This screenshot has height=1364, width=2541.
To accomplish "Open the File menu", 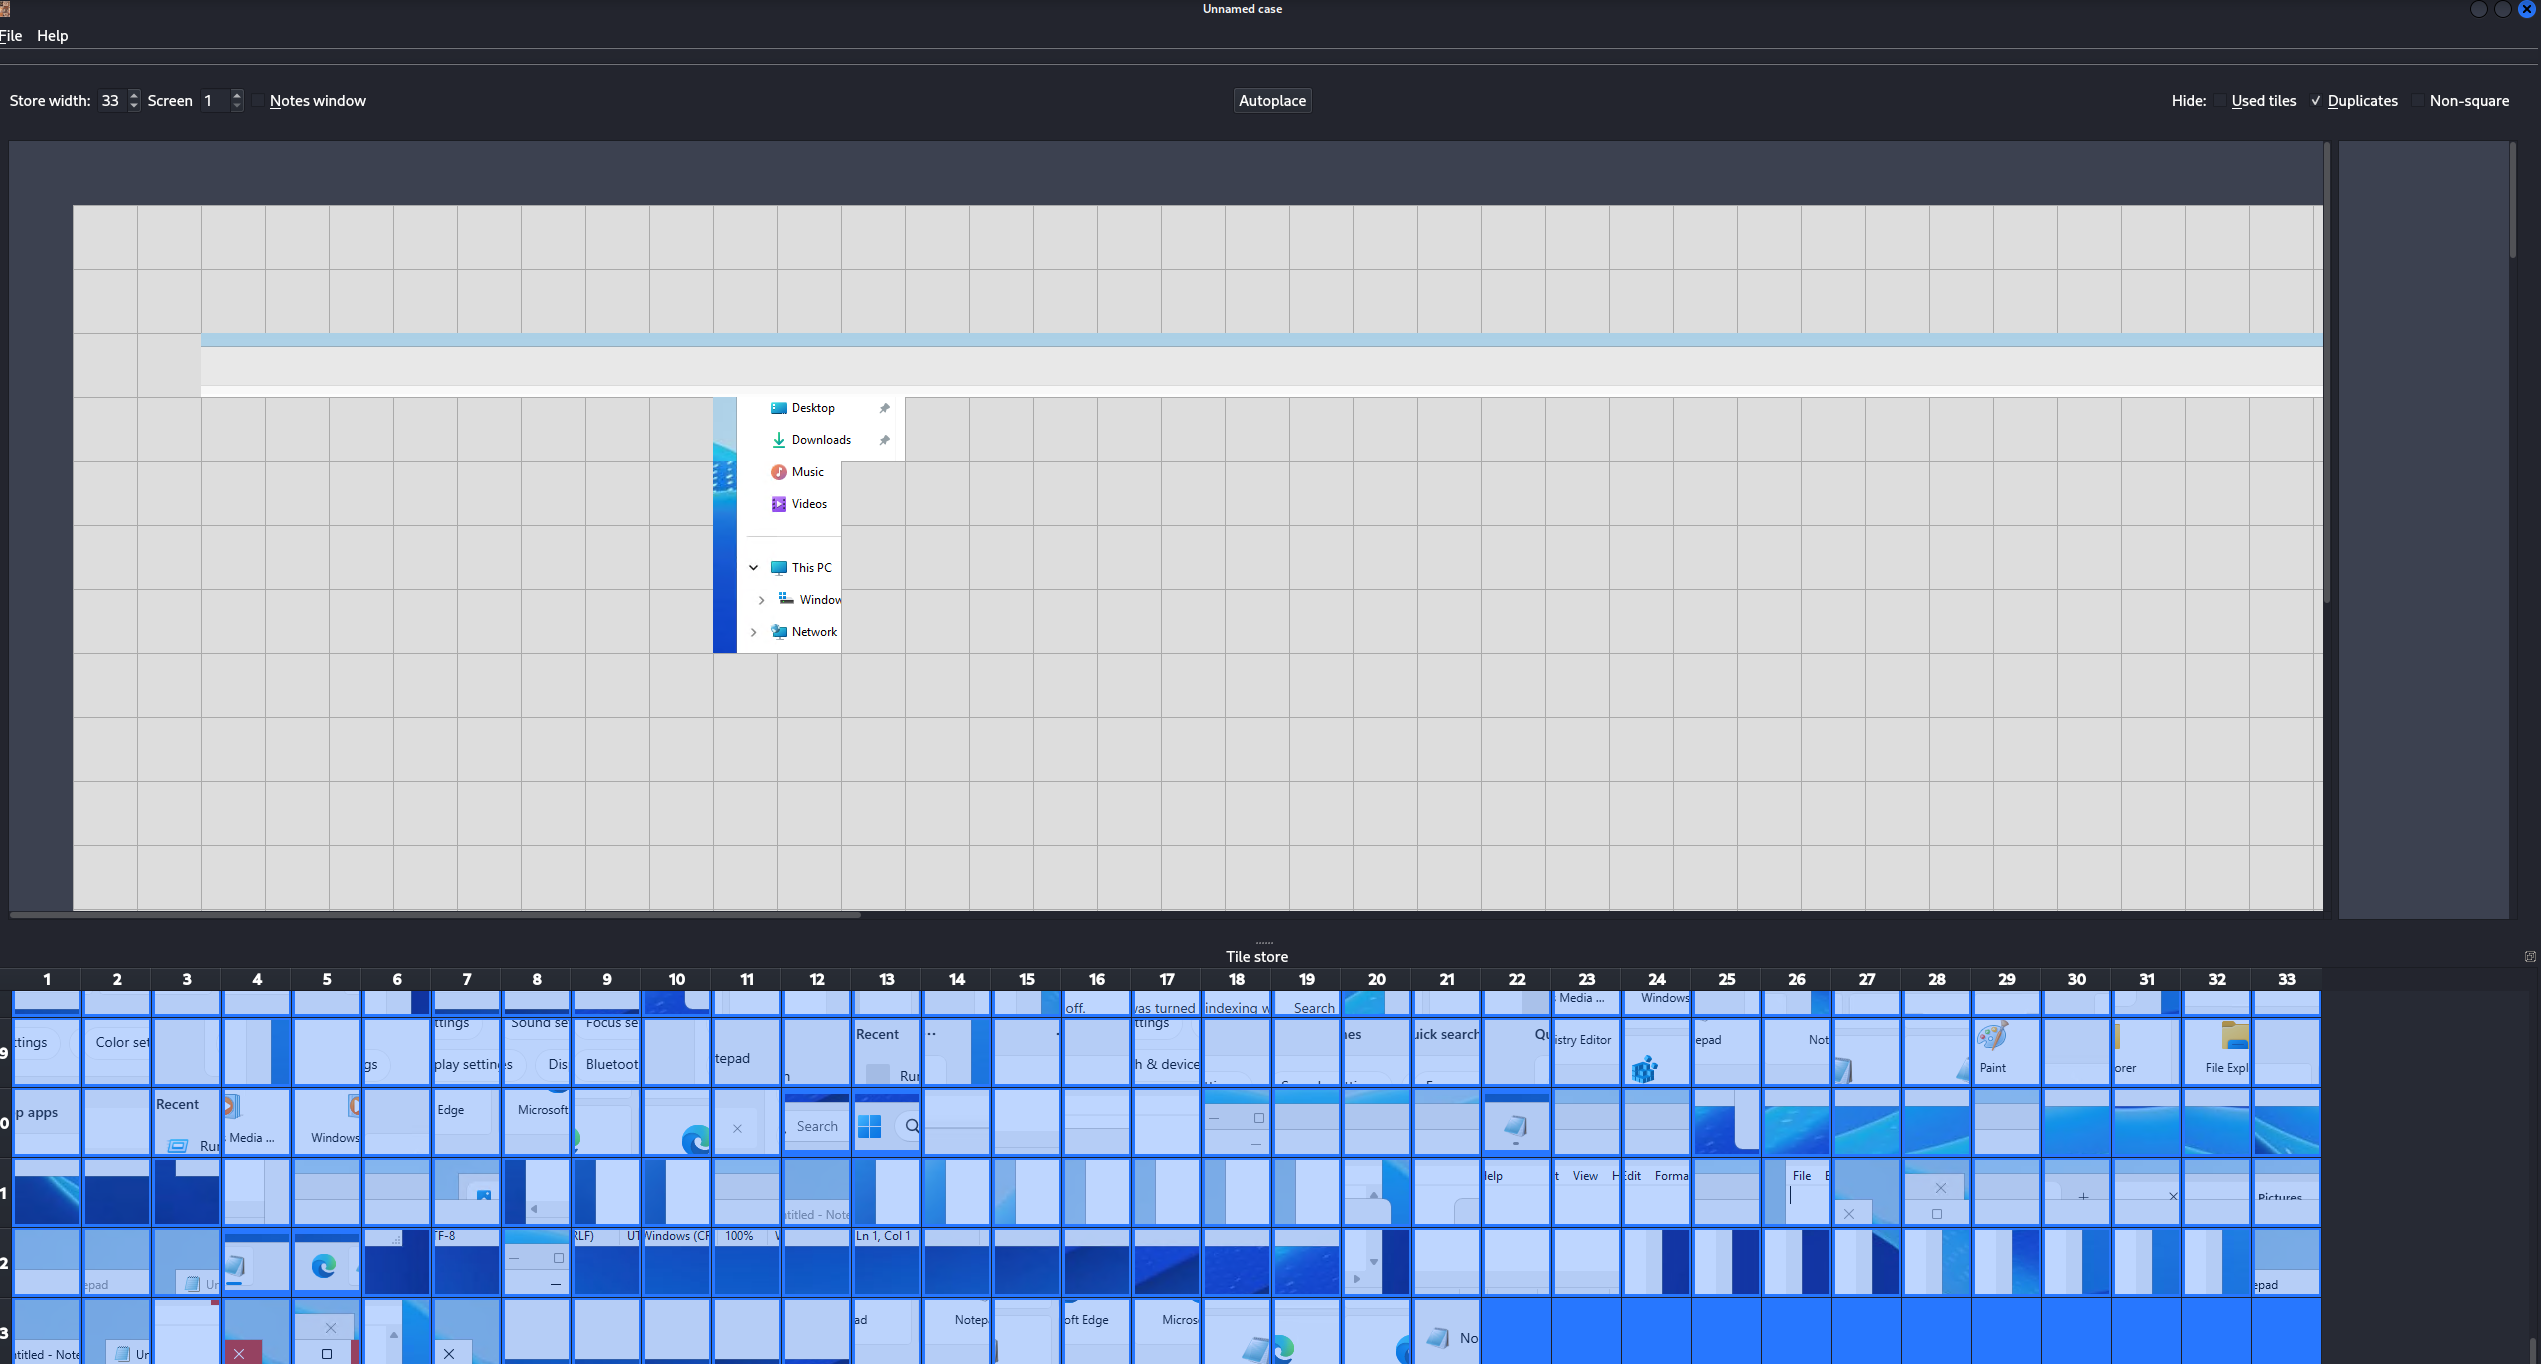I will pyautogui.click(x=11, y=35).
